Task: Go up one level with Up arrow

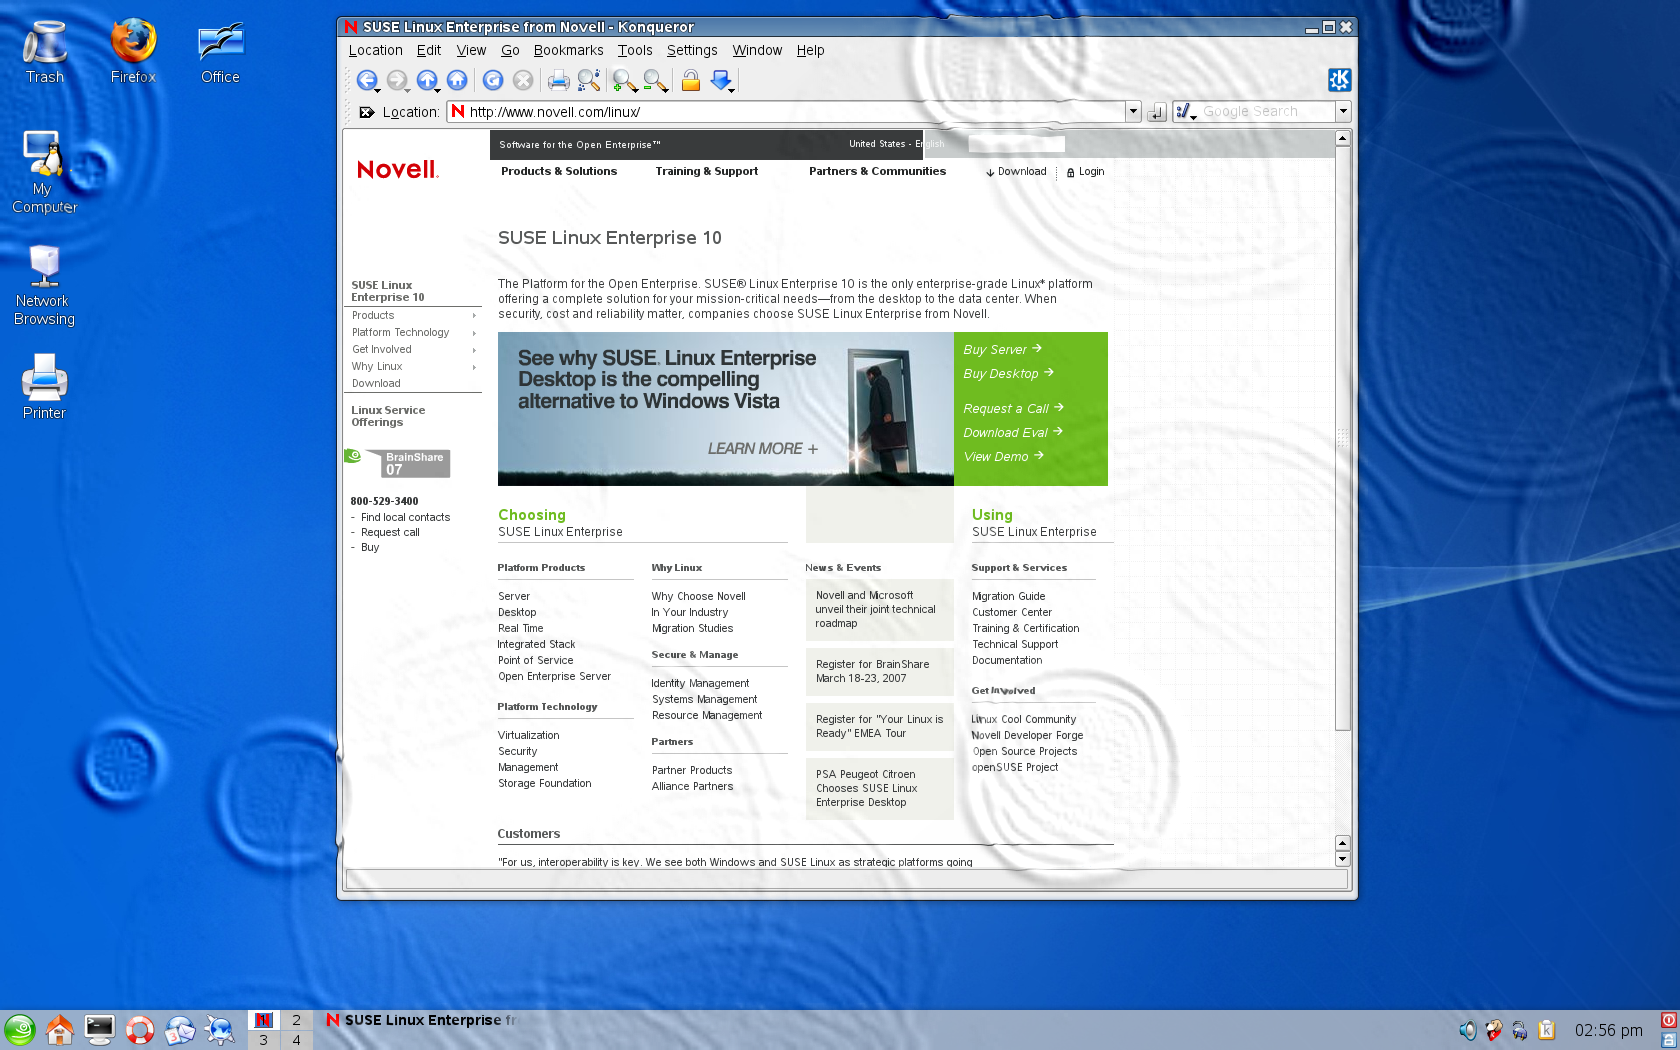Action: (427, 80)
